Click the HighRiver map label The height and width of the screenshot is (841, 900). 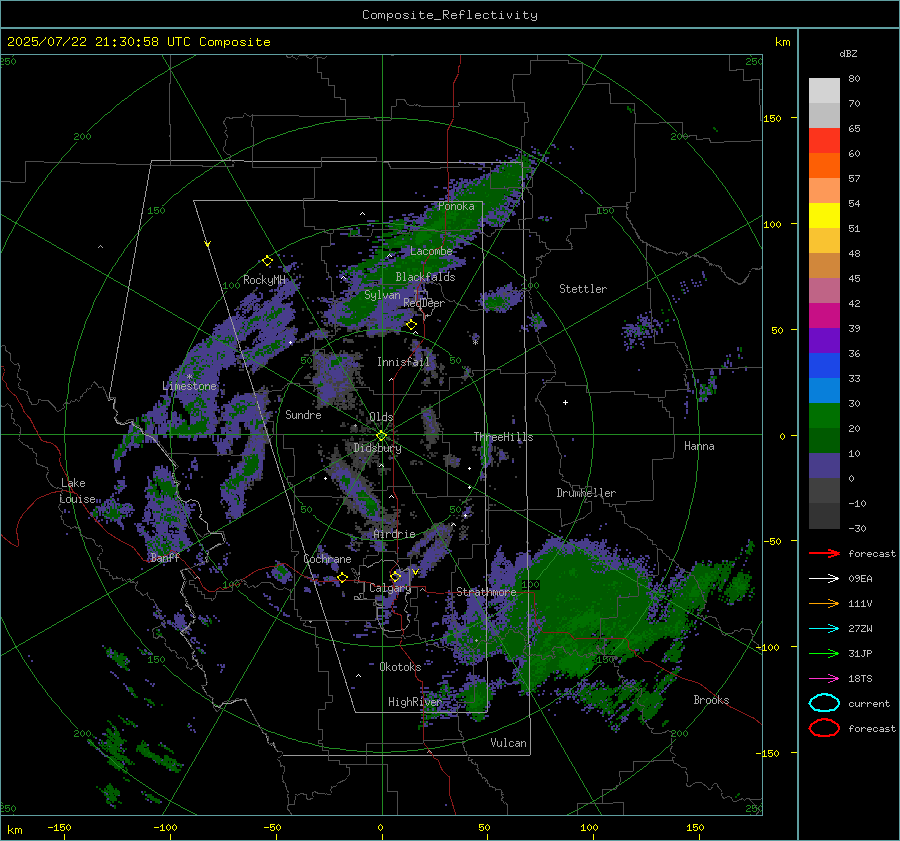pos(415,702)
